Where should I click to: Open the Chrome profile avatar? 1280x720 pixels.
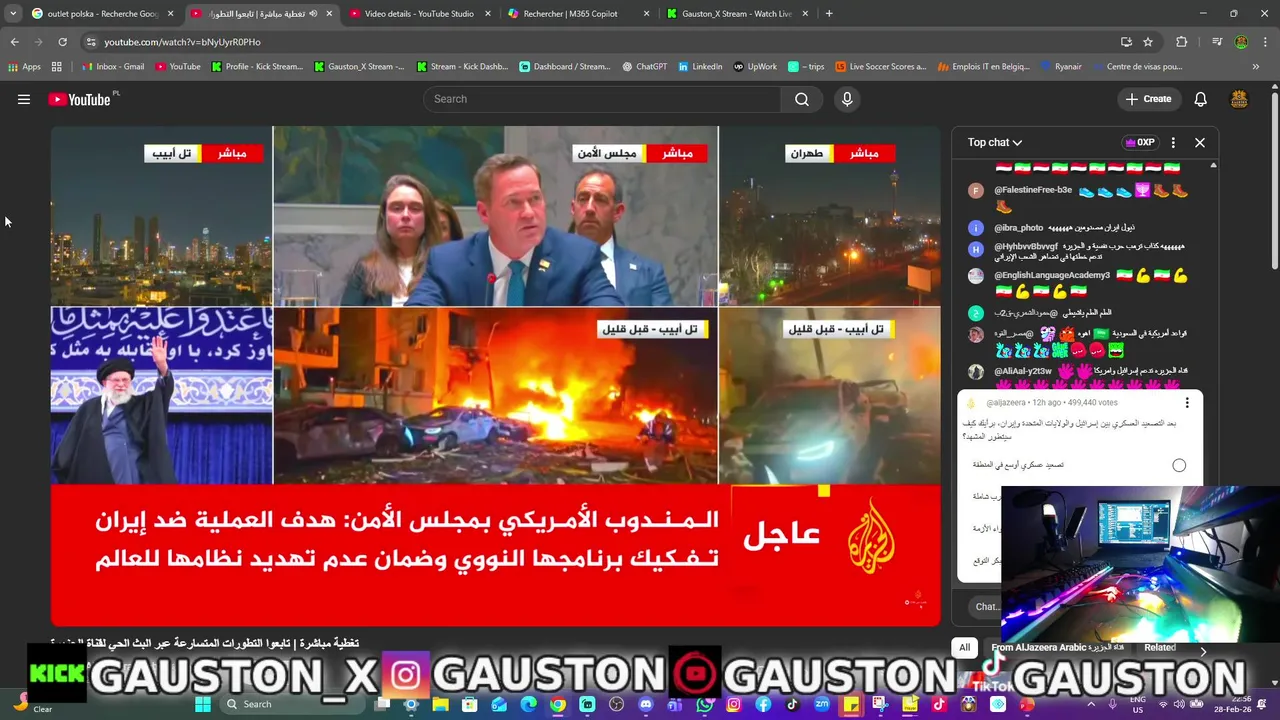(x=1241, y=42)
